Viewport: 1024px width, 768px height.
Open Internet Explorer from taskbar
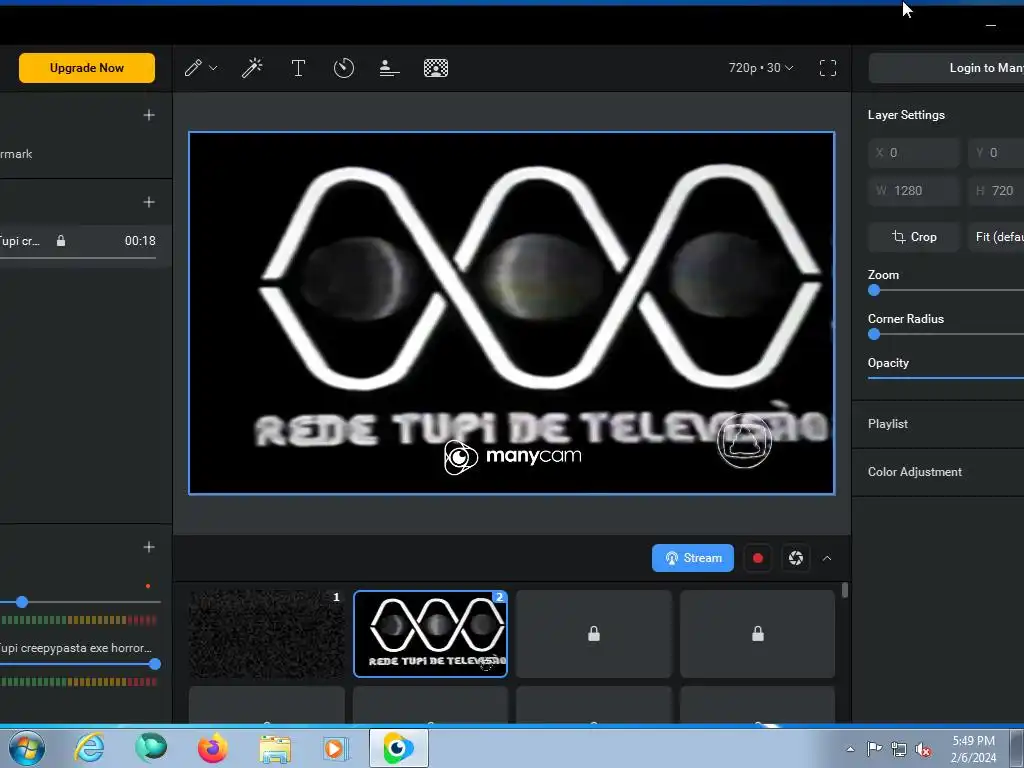tap(89, 748)
